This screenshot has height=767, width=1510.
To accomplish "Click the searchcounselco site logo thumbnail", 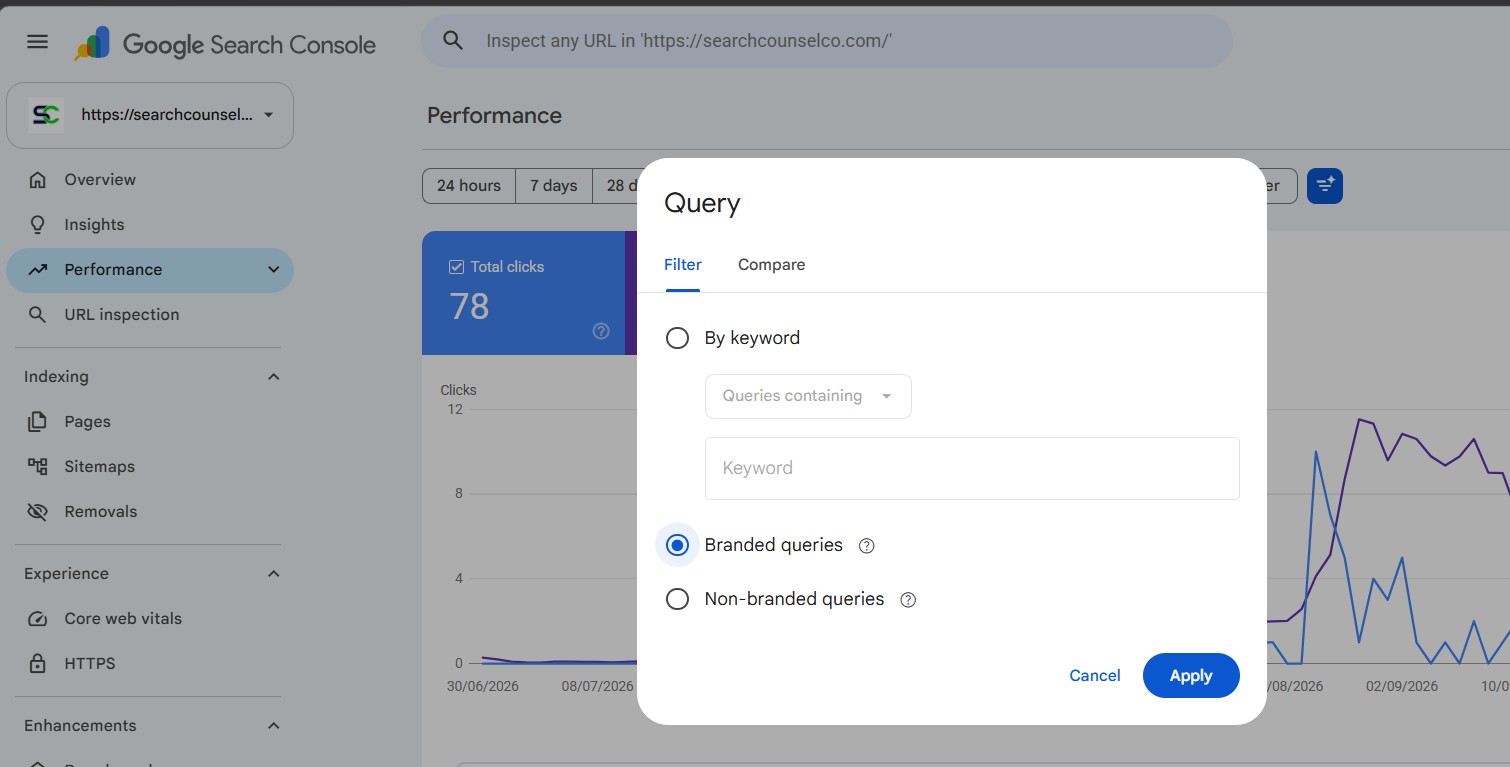I will (45, 115).
